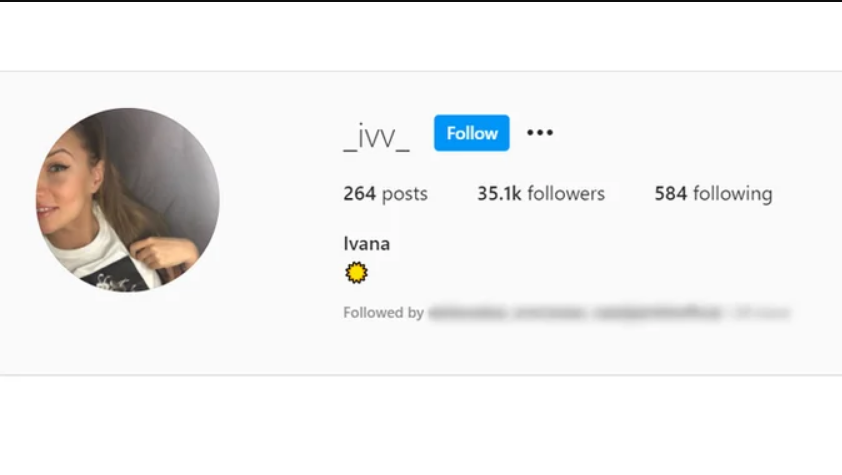
Task: Open the three-dot more options menu
Action: coord(540,133)
